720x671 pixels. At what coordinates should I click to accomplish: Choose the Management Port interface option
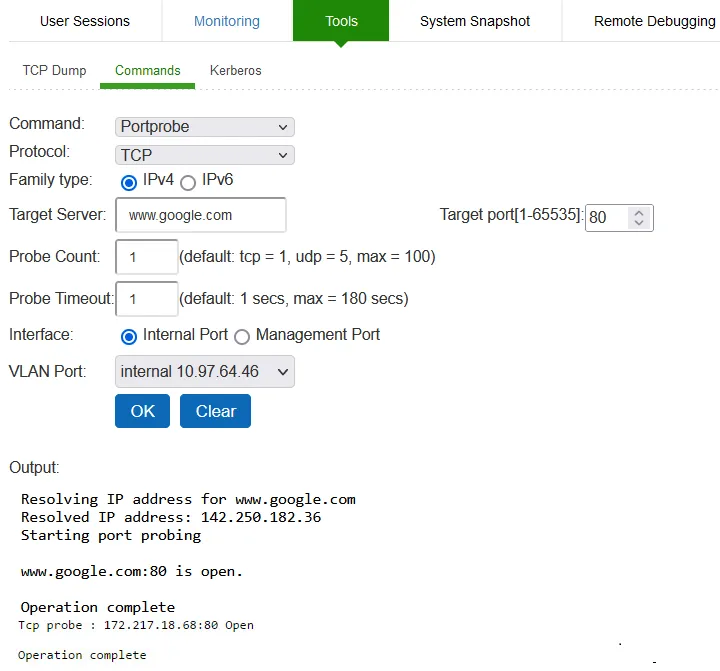242,337
